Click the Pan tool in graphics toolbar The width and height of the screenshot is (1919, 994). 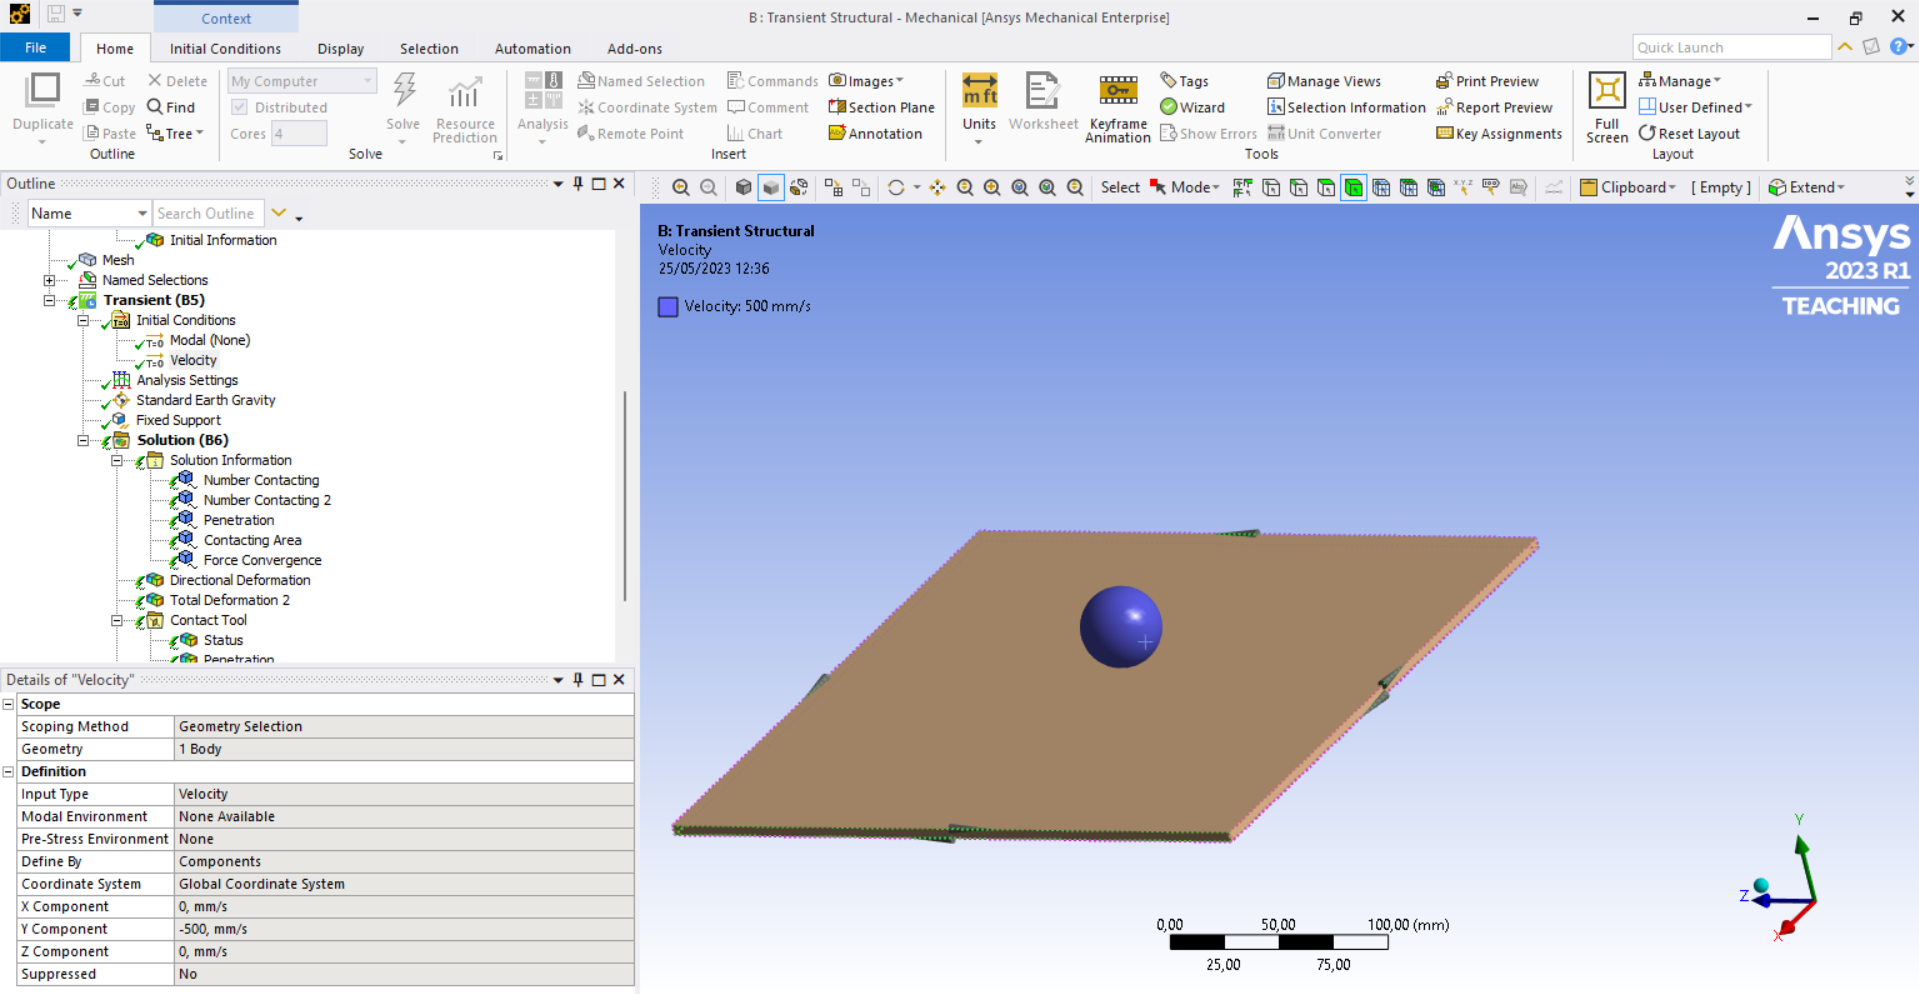[x=937, y=187]
